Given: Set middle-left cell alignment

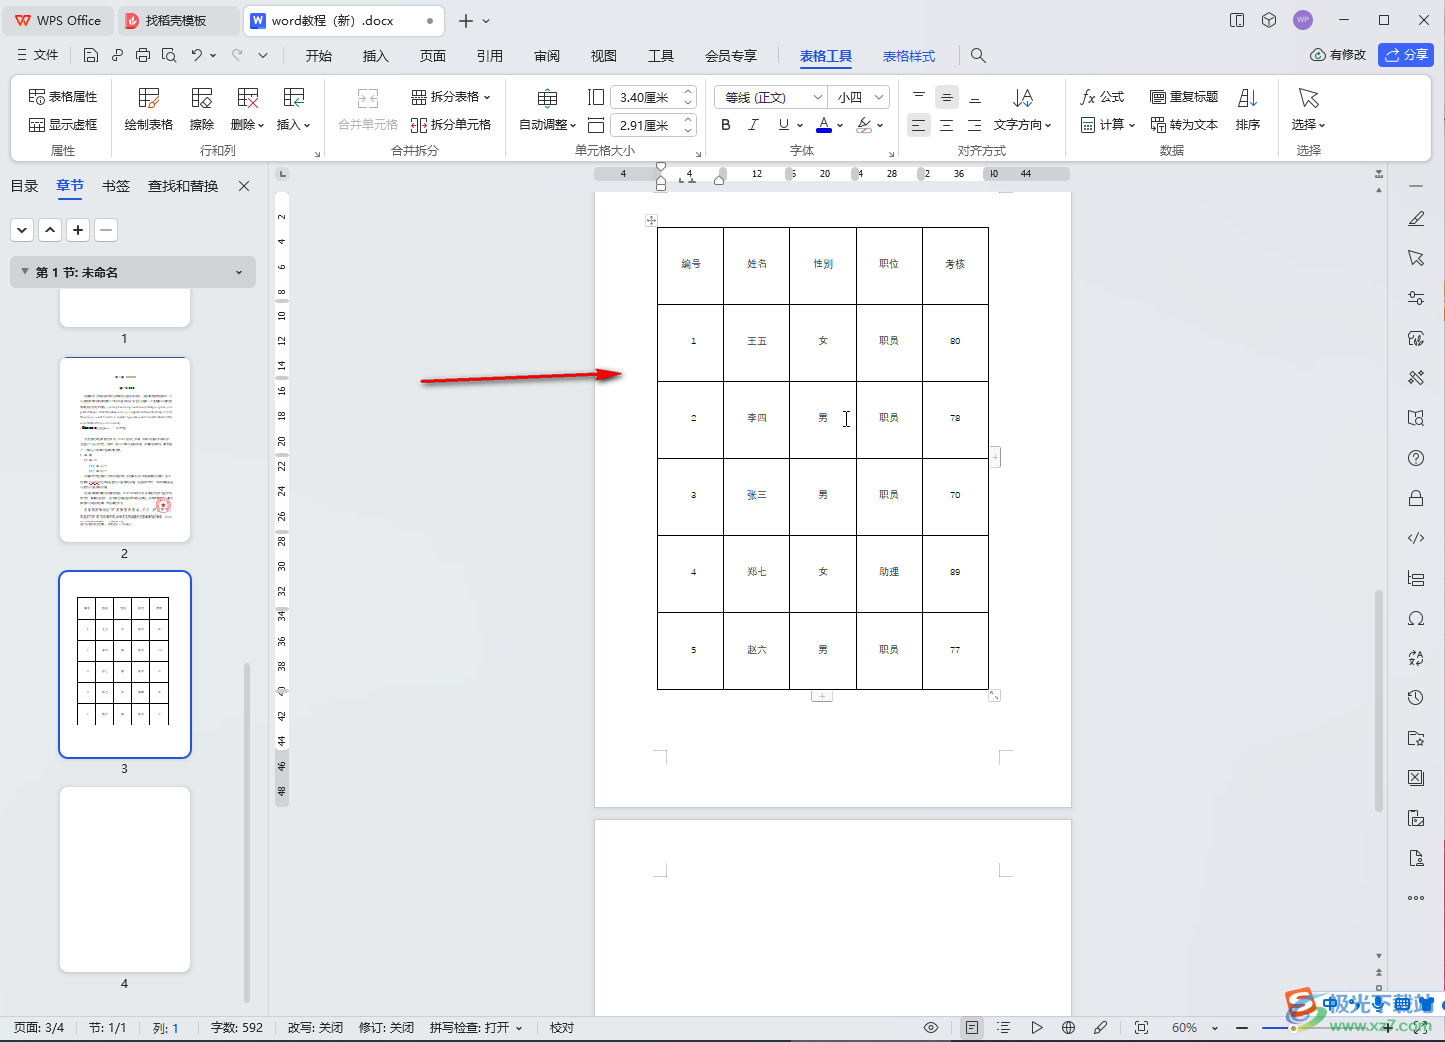Looking at the screenshot, I should (918, 125).
